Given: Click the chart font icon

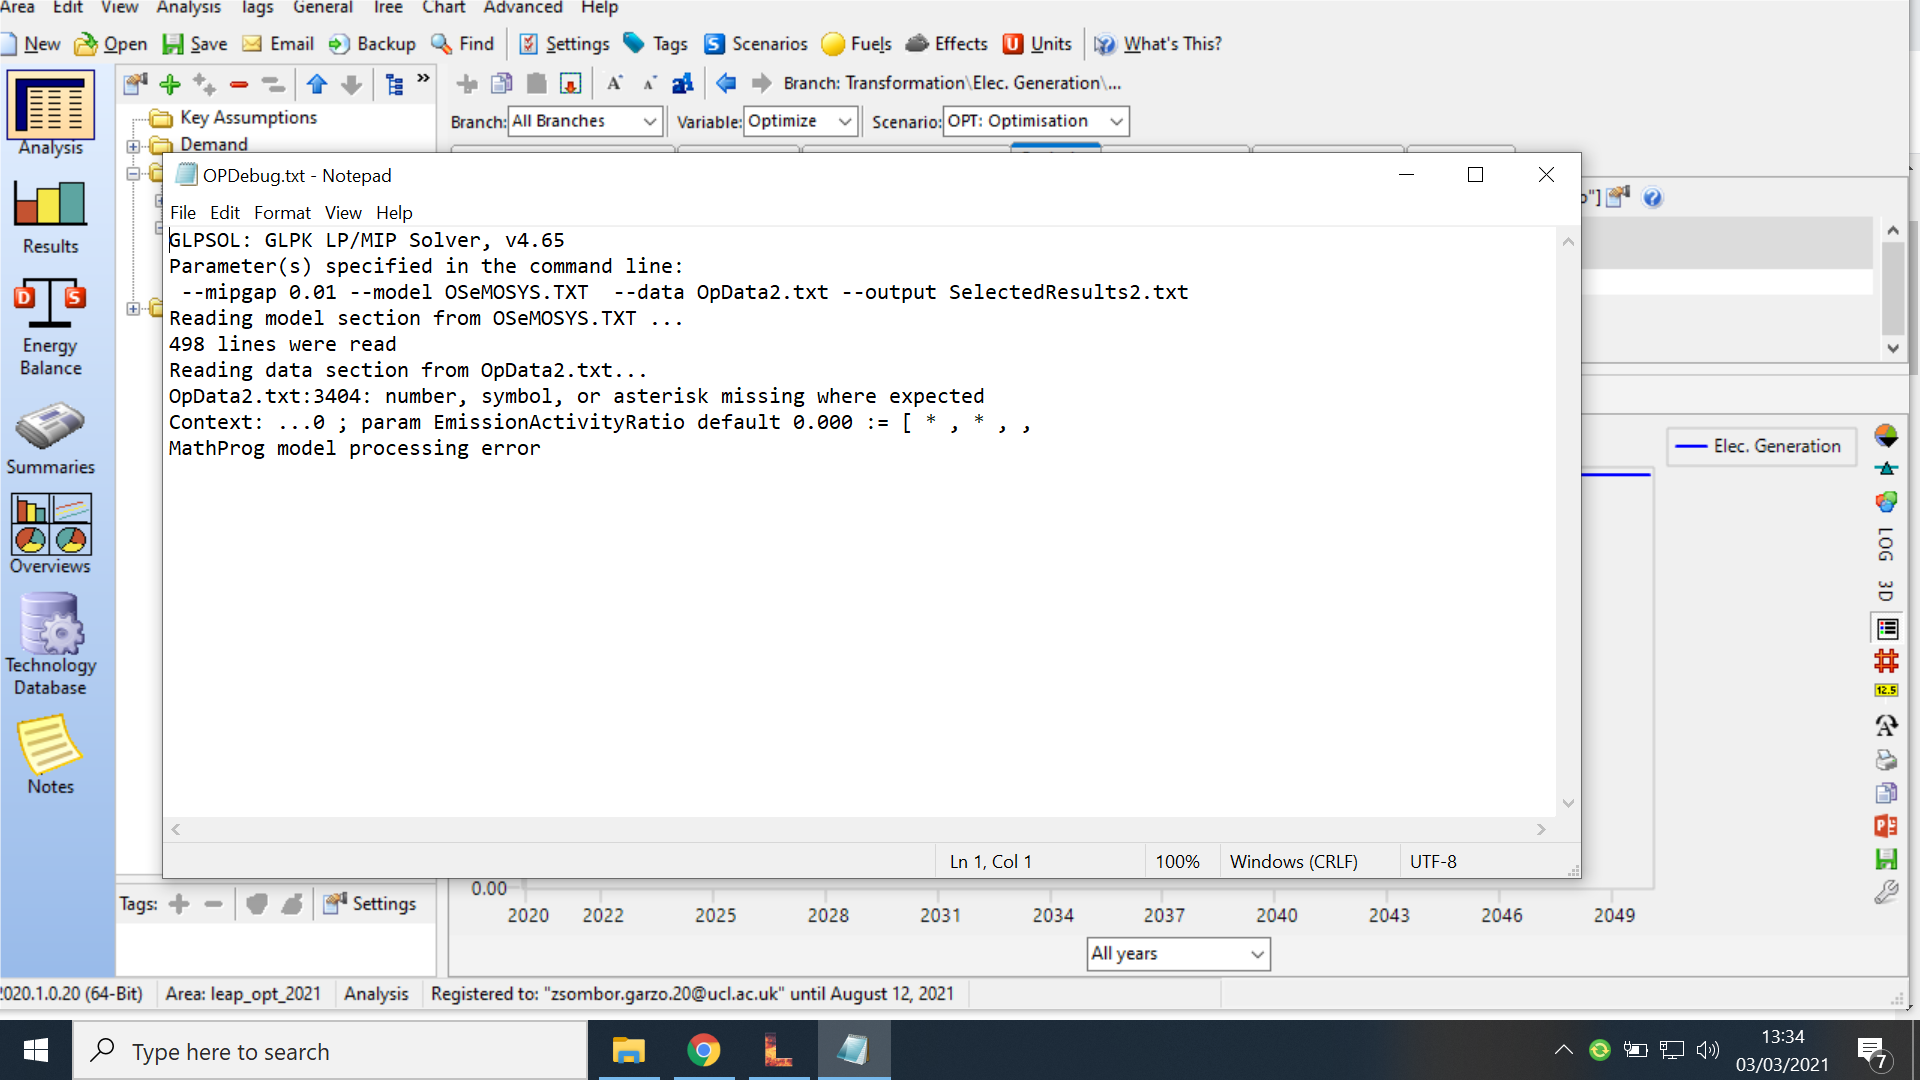Looking at the screenshot, I should [1886, 725].
